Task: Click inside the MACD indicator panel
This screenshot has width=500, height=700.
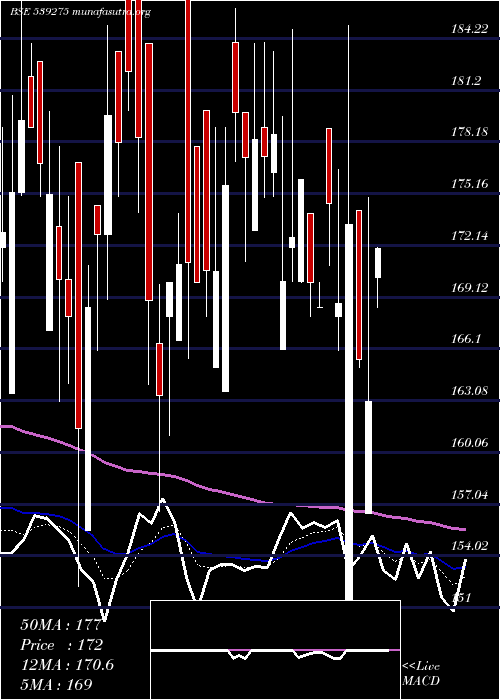Action: click(275, 650)
